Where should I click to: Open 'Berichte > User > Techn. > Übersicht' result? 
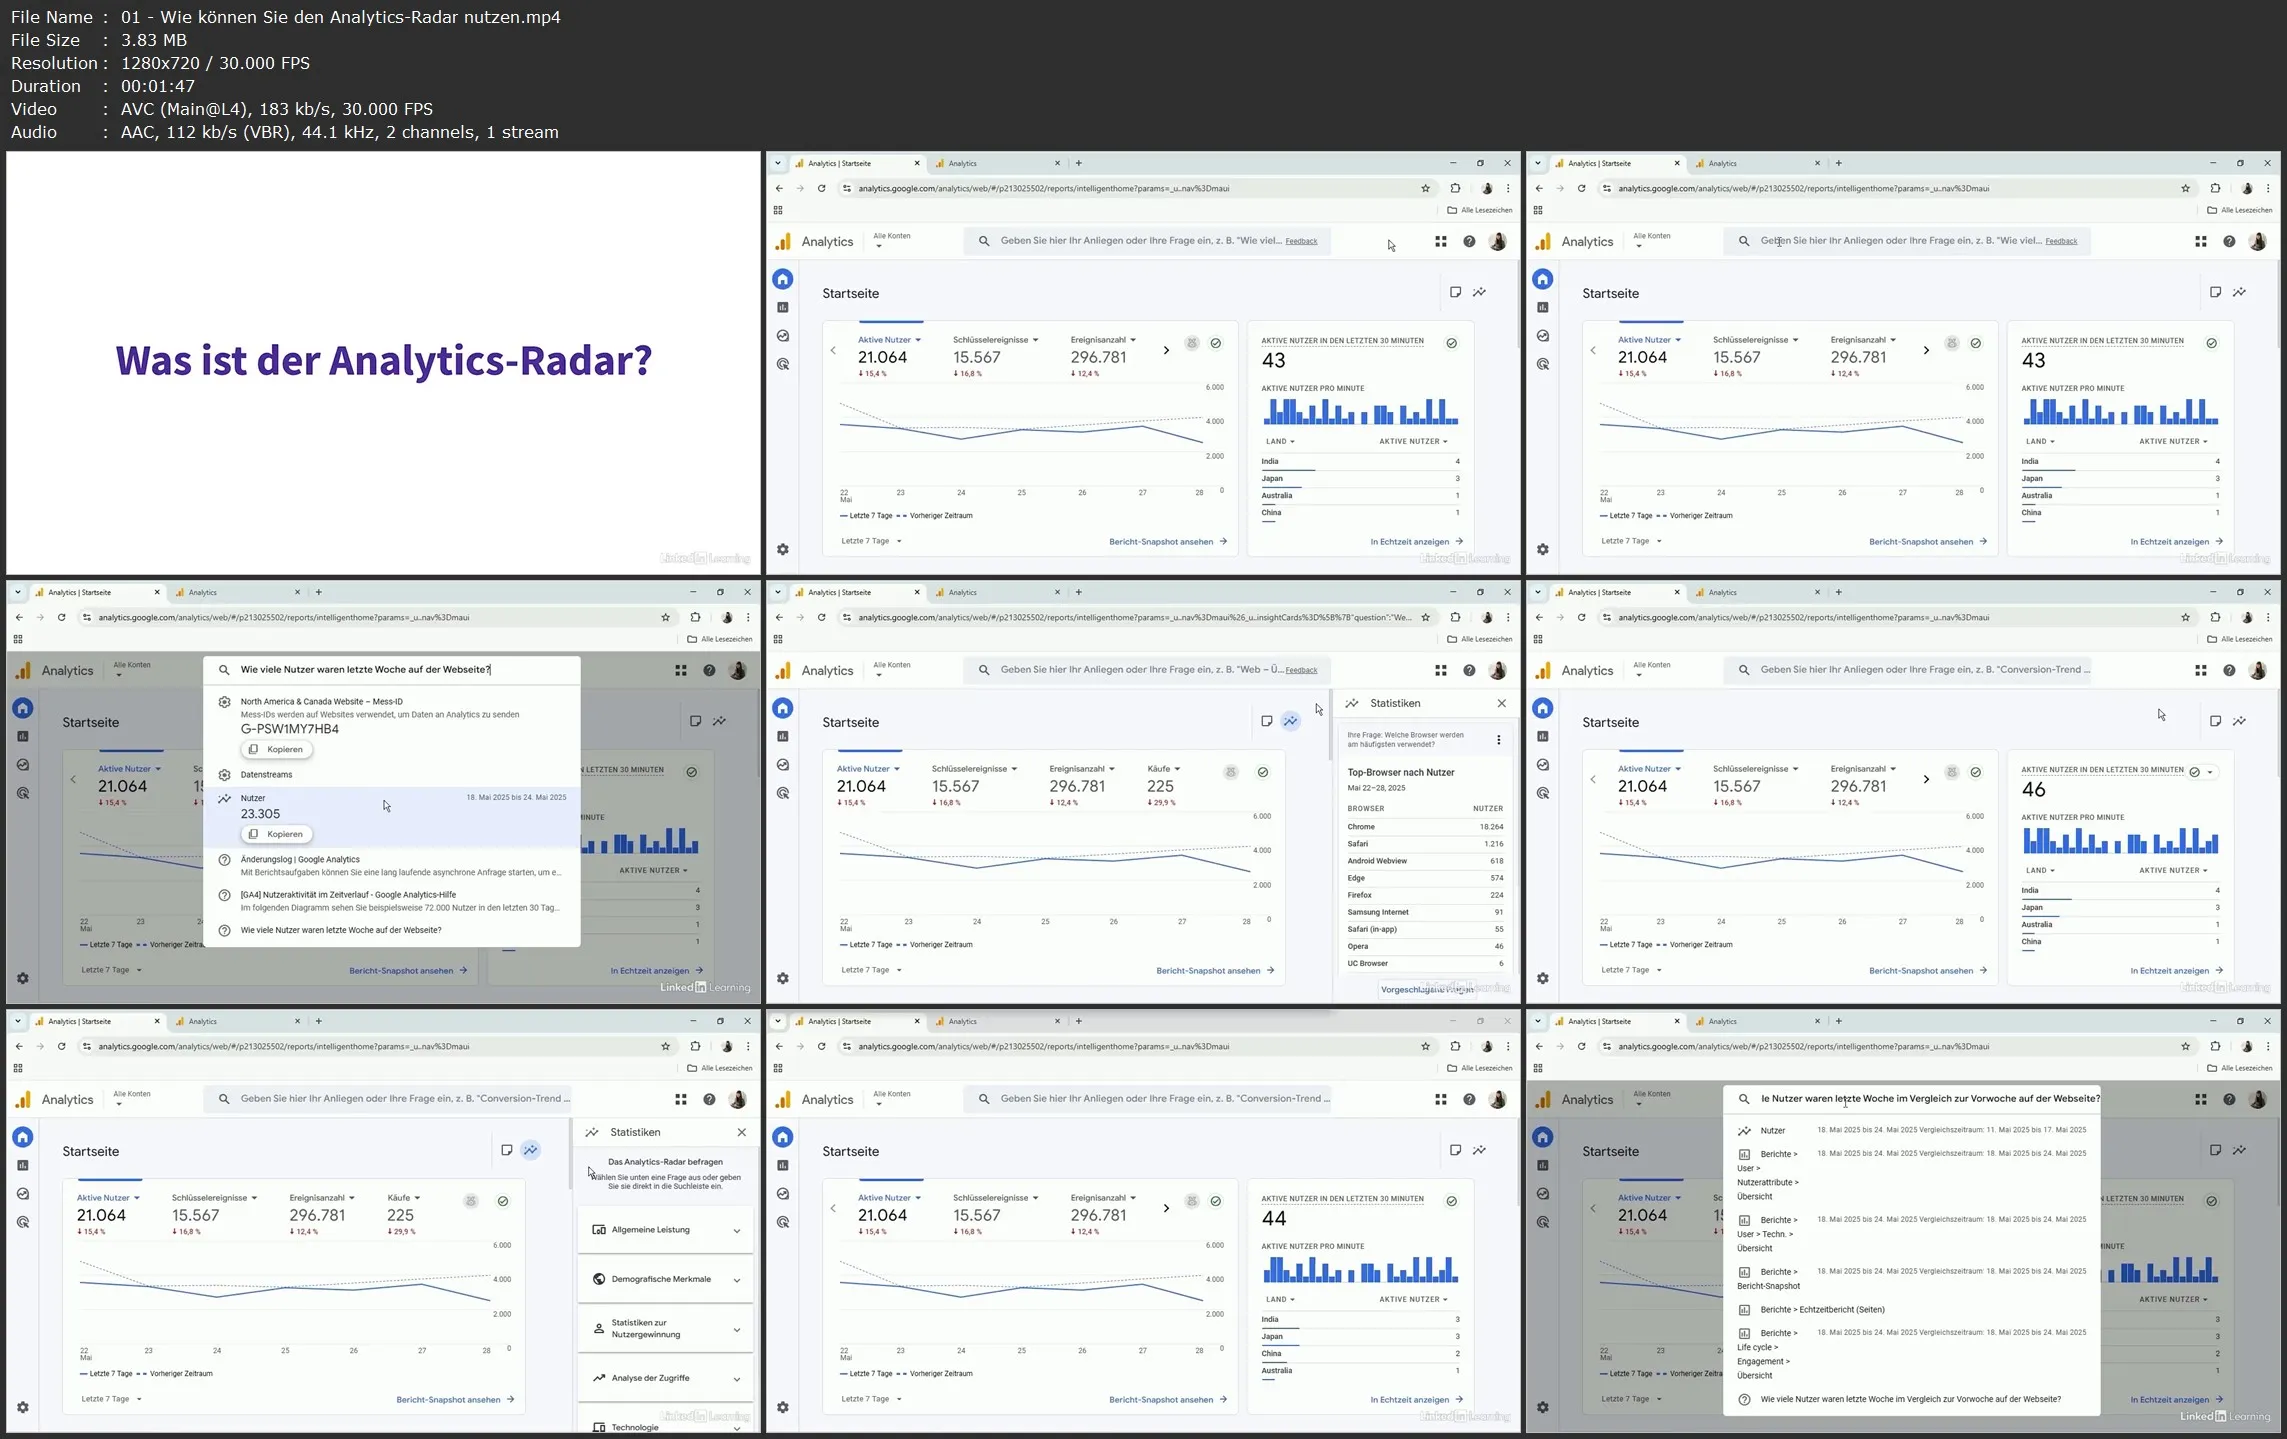click(1911, 1234)
